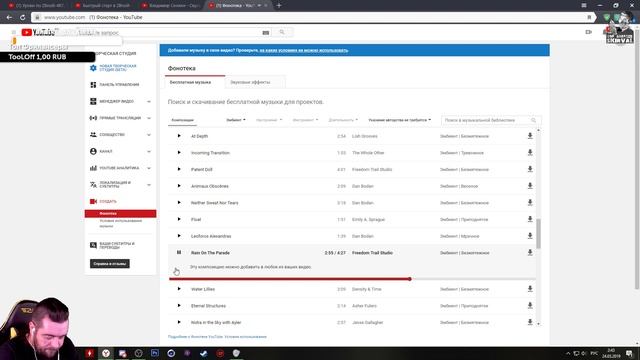Go back with the browser back arrow
Screen dimensions: 640x360
(x=9, y=17)
